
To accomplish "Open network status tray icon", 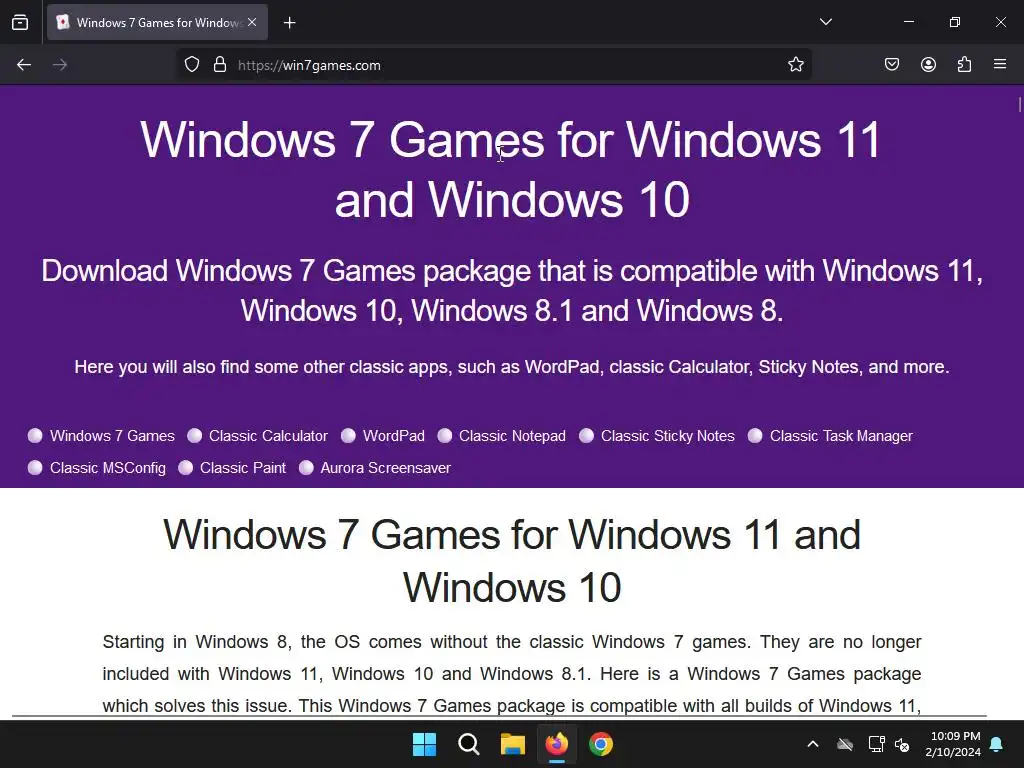I will tap(876, 744).
